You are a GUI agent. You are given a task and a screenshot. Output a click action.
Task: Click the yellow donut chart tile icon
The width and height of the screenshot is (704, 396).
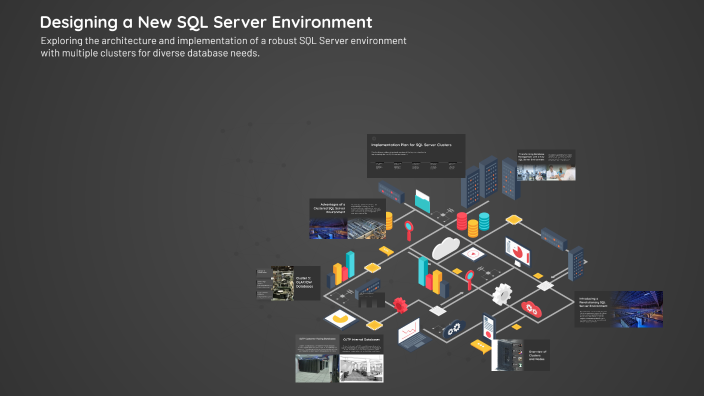(x=340, y=319)
